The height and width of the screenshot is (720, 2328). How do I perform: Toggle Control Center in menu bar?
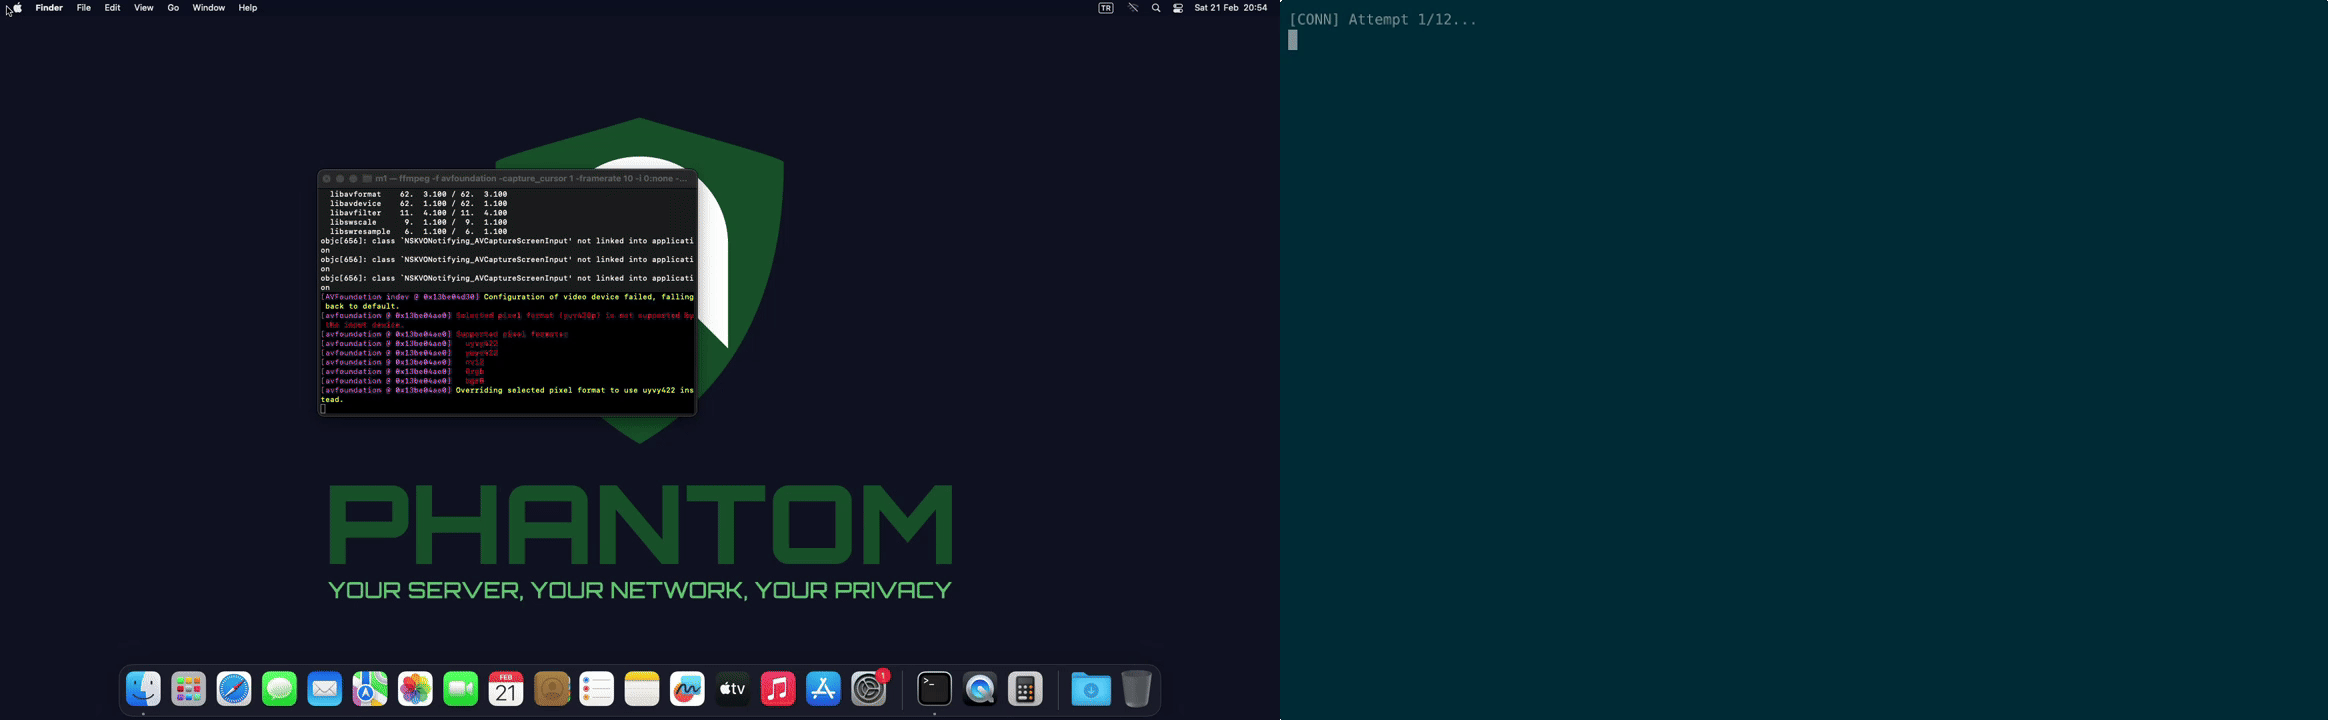coord(1178,8)
